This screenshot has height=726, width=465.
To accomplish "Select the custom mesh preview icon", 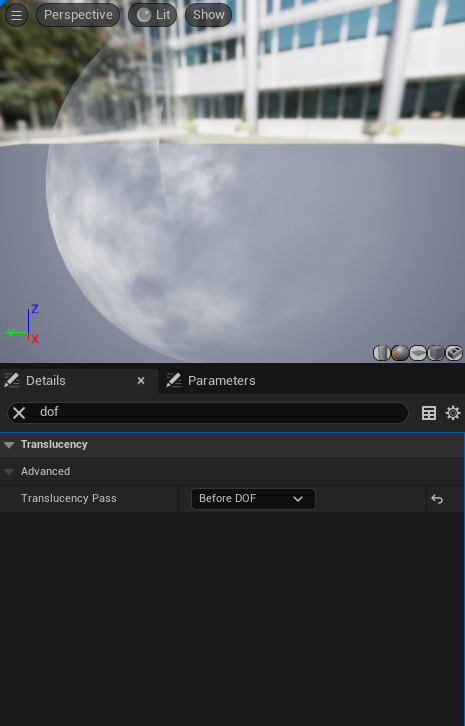I will (454, 353).
